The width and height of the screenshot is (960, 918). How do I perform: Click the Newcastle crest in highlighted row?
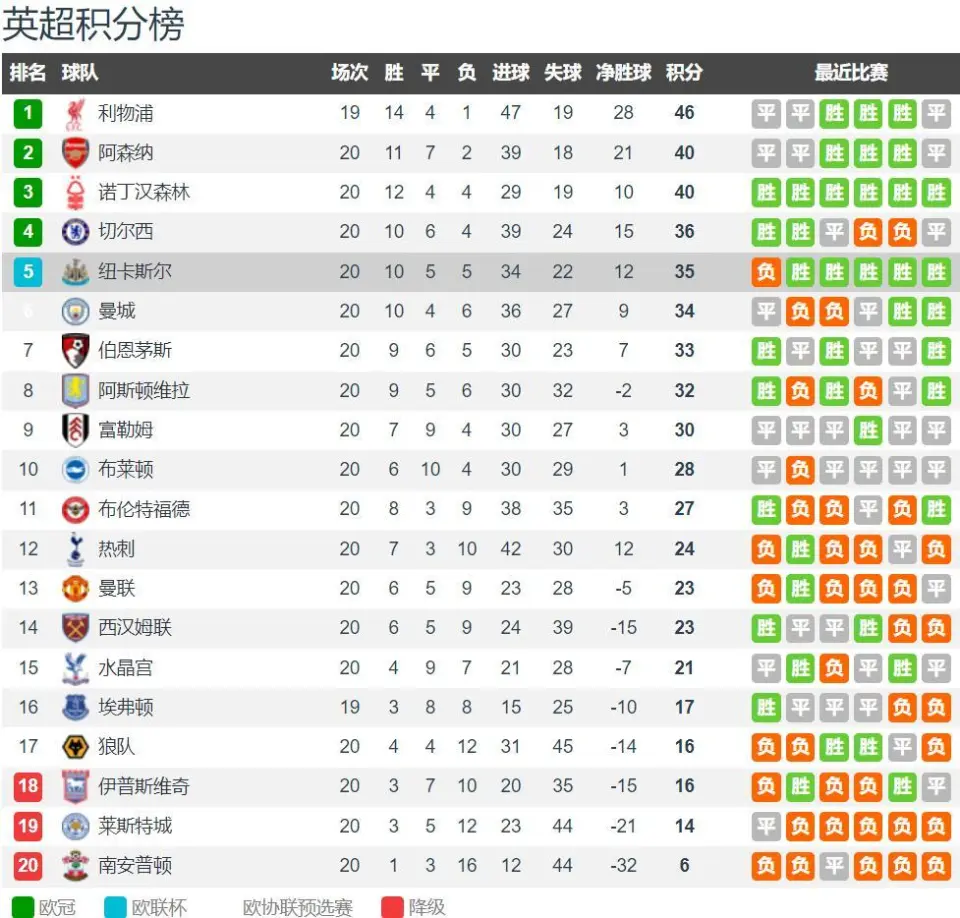pos(75,272)
